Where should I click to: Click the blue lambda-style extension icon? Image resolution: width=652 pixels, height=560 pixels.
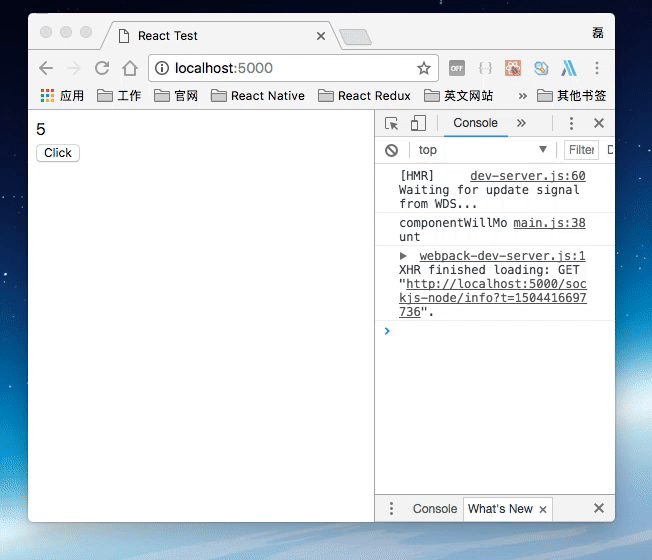pyautogui.click(x=568, y=68)
